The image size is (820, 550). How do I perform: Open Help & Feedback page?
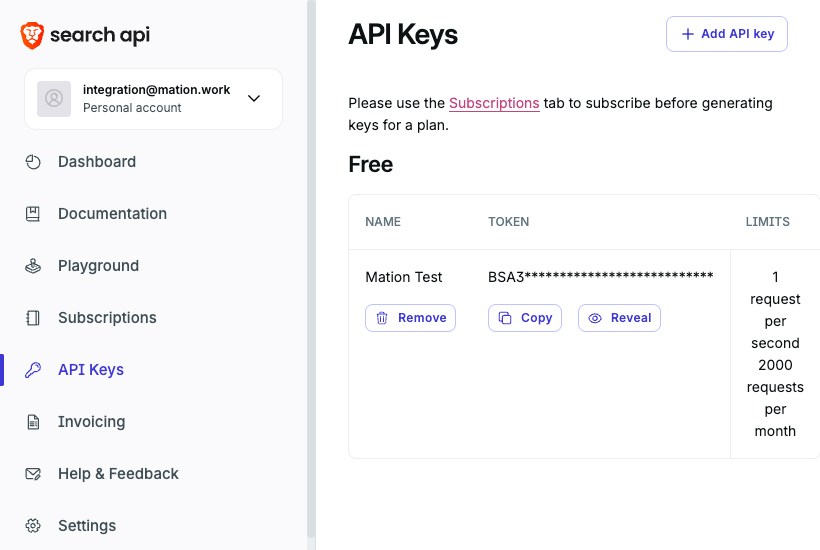(x=118, y=474)
